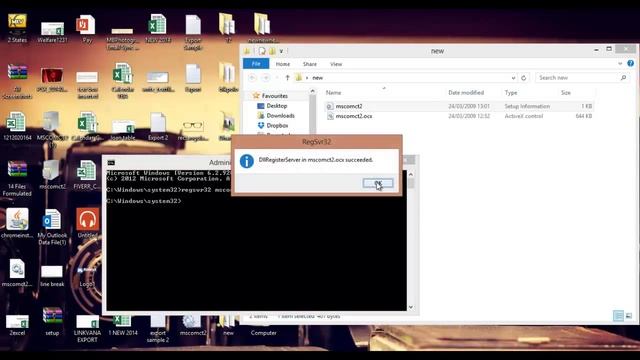The width and height of the screenshot is (640, 360).
Task: Select the 1212020164 Excel desktop file
Action: pos(17,127)
